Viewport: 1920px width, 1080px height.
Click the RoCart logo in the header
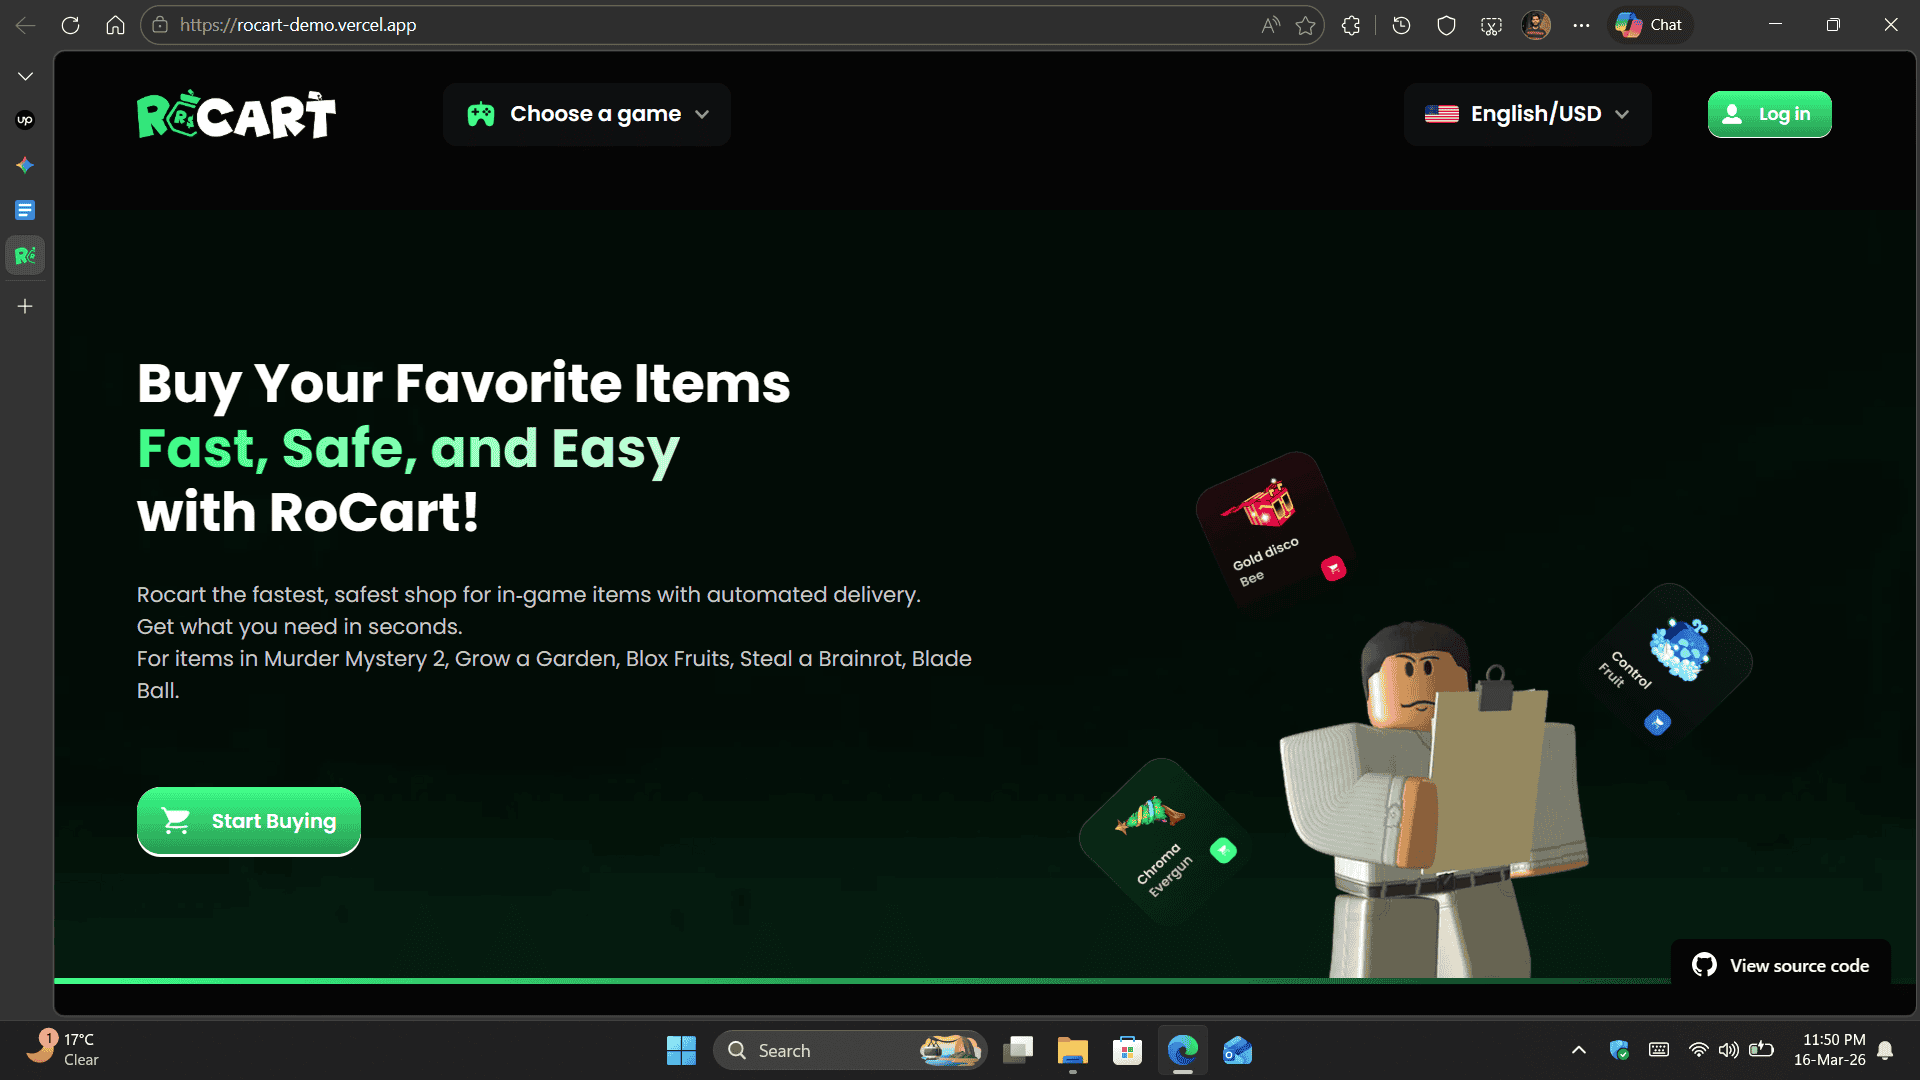236,114
